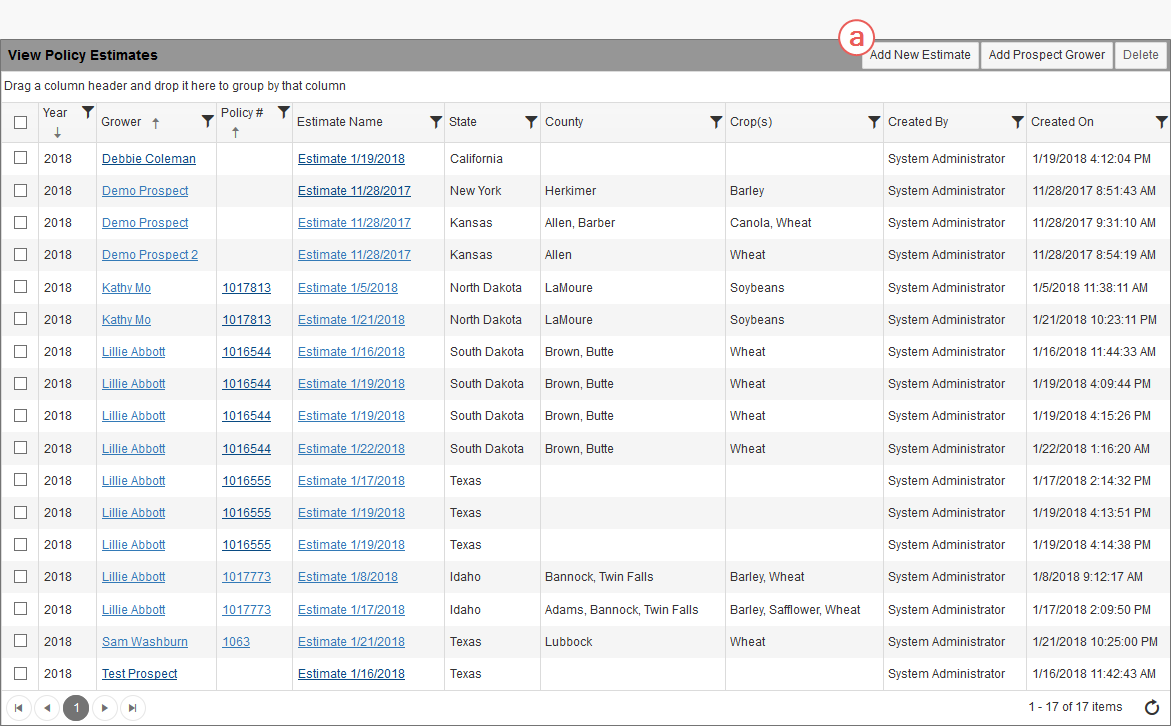Check the Estimate 1/5/2018 row checkbox

tap(20, 287)
